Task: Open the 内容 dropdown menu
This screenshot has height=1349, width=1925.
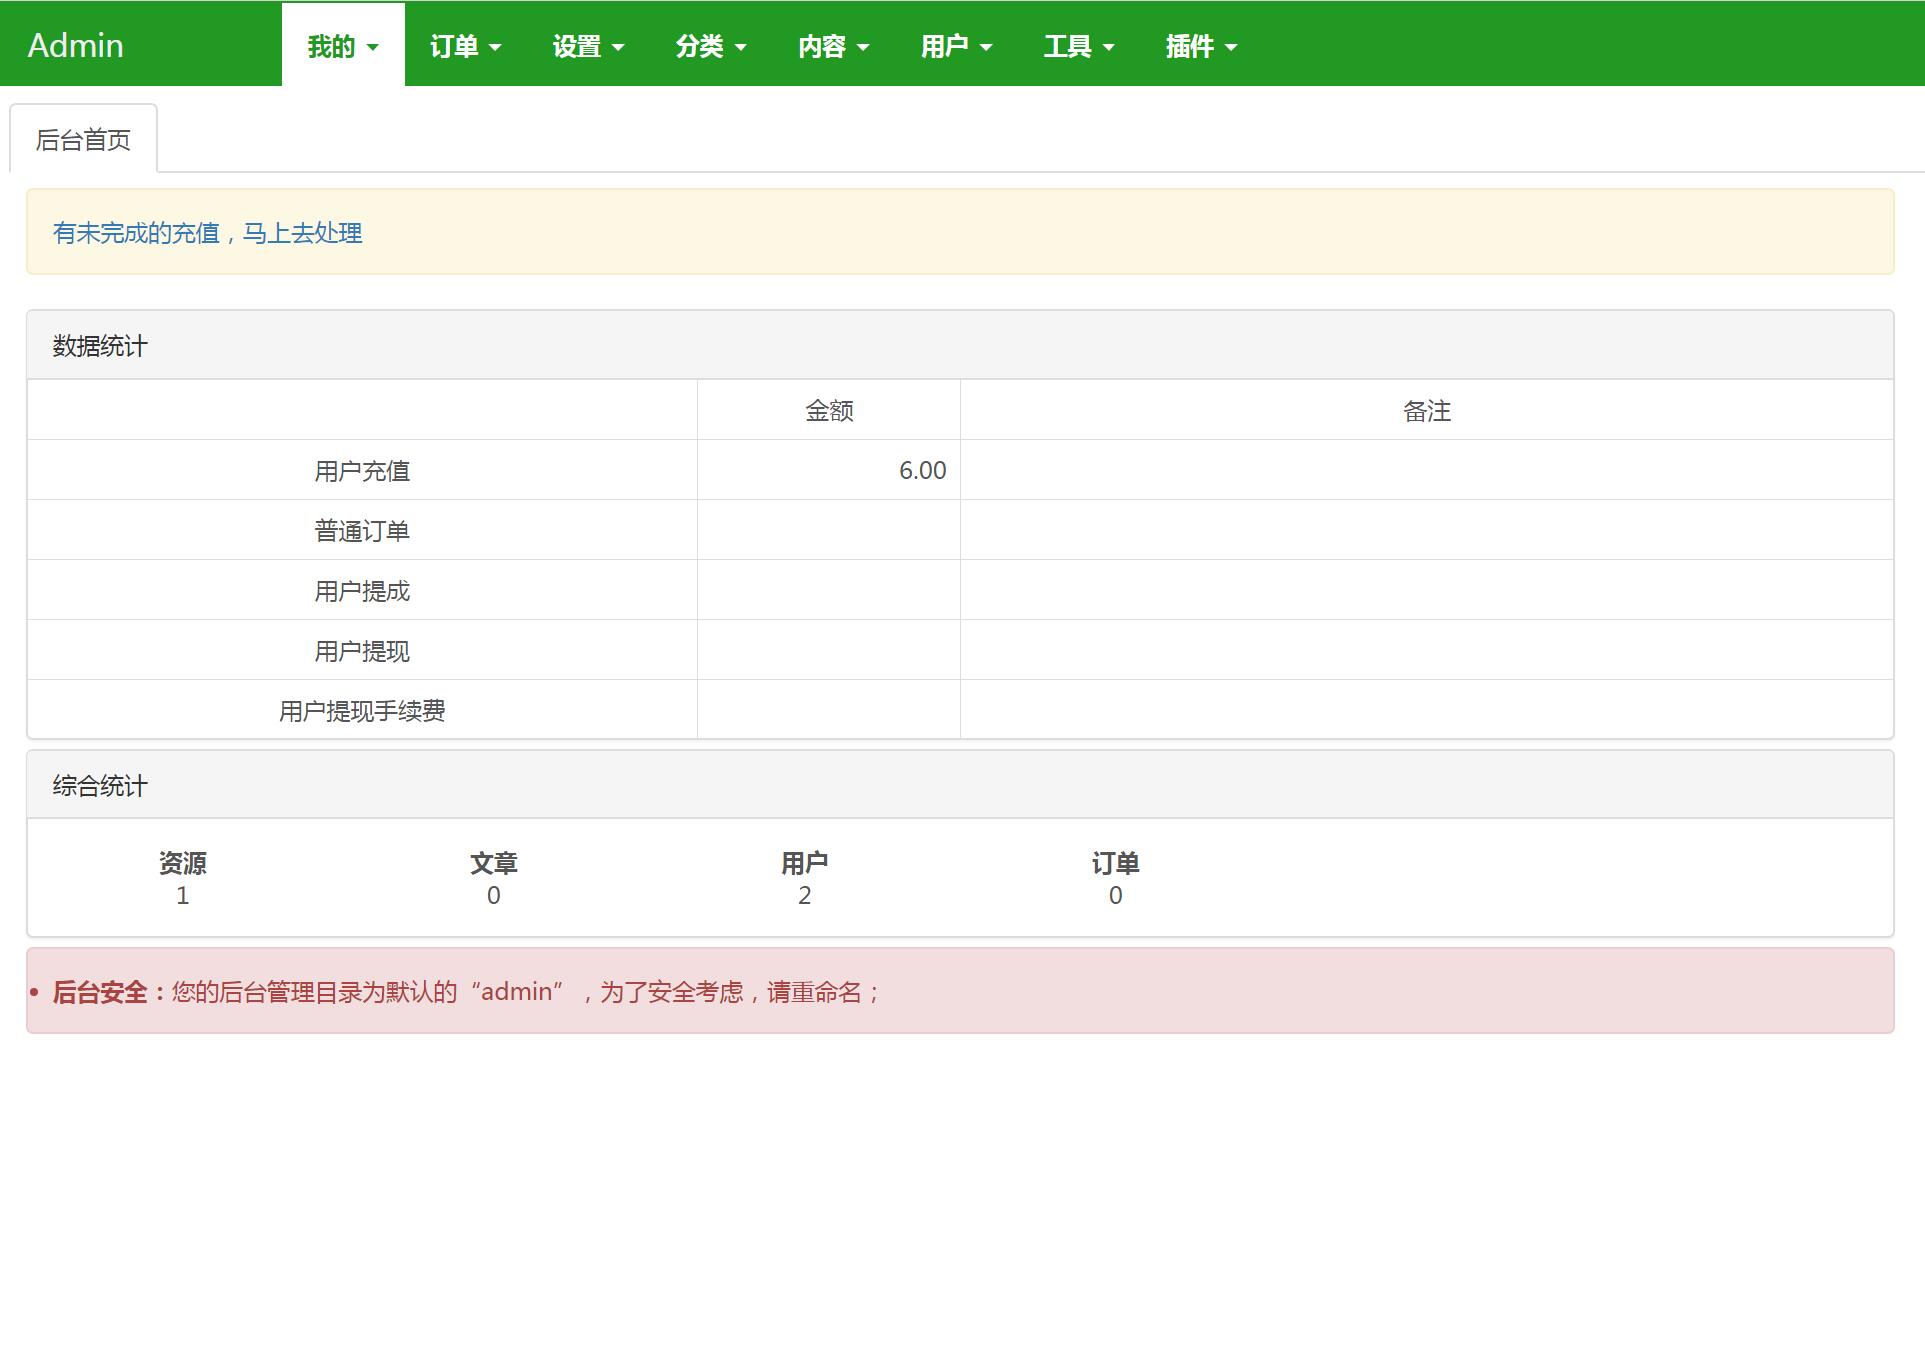Action: [x=834, y=46]
